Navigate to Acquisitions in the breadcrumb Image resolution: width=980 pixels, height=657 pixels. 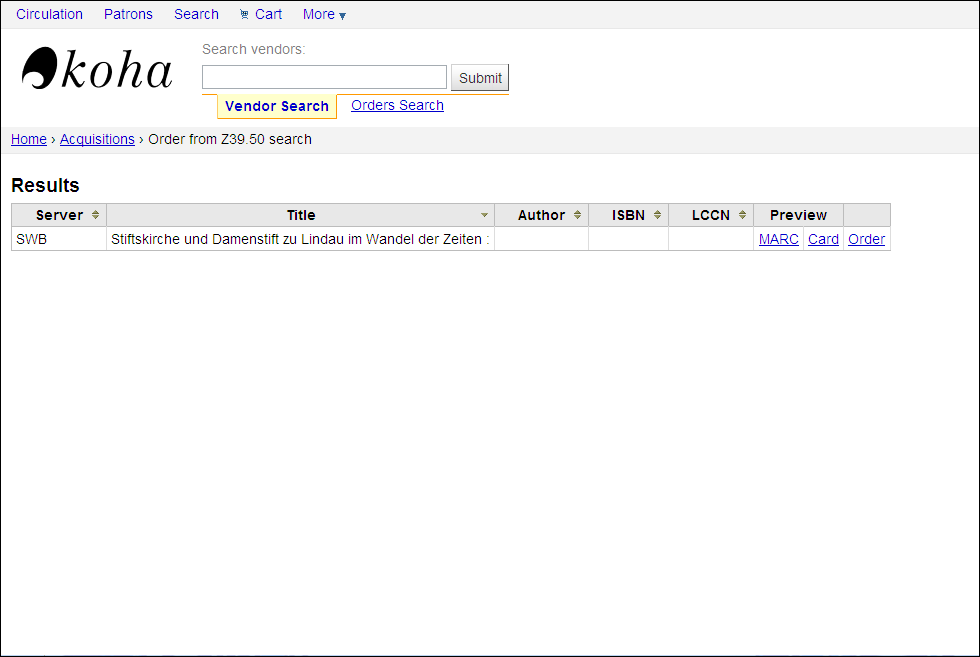97,139
